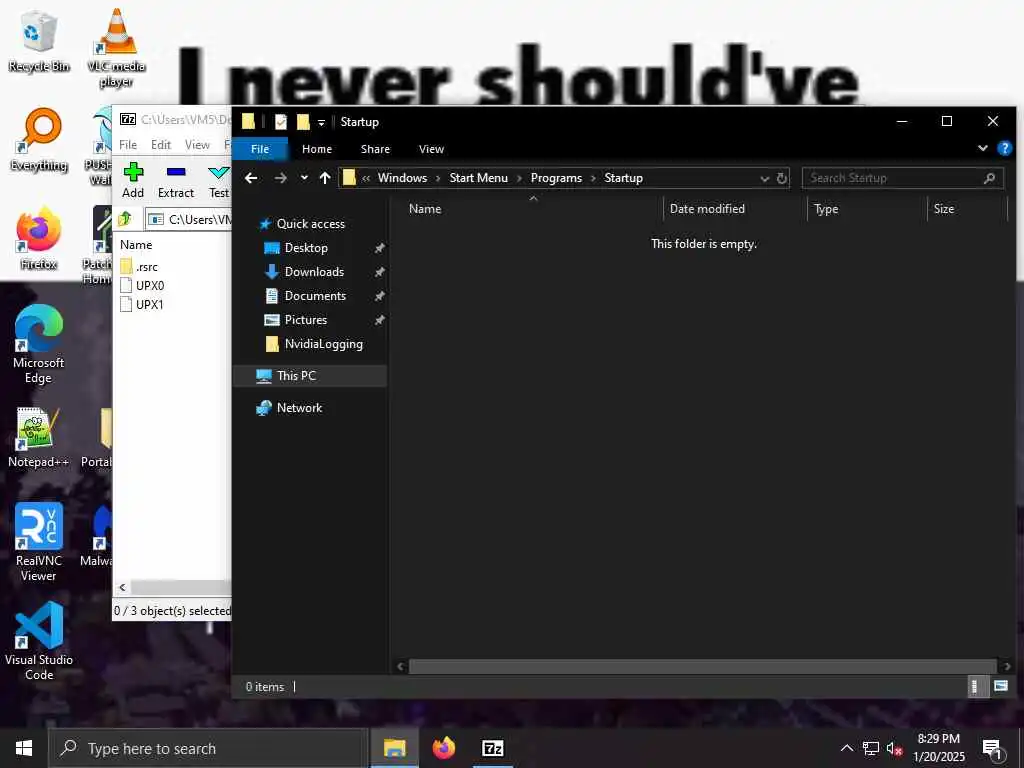
Task: Open recent locations dropdown in Explorer
Action: pyautogui.click(x=304, y=178)
